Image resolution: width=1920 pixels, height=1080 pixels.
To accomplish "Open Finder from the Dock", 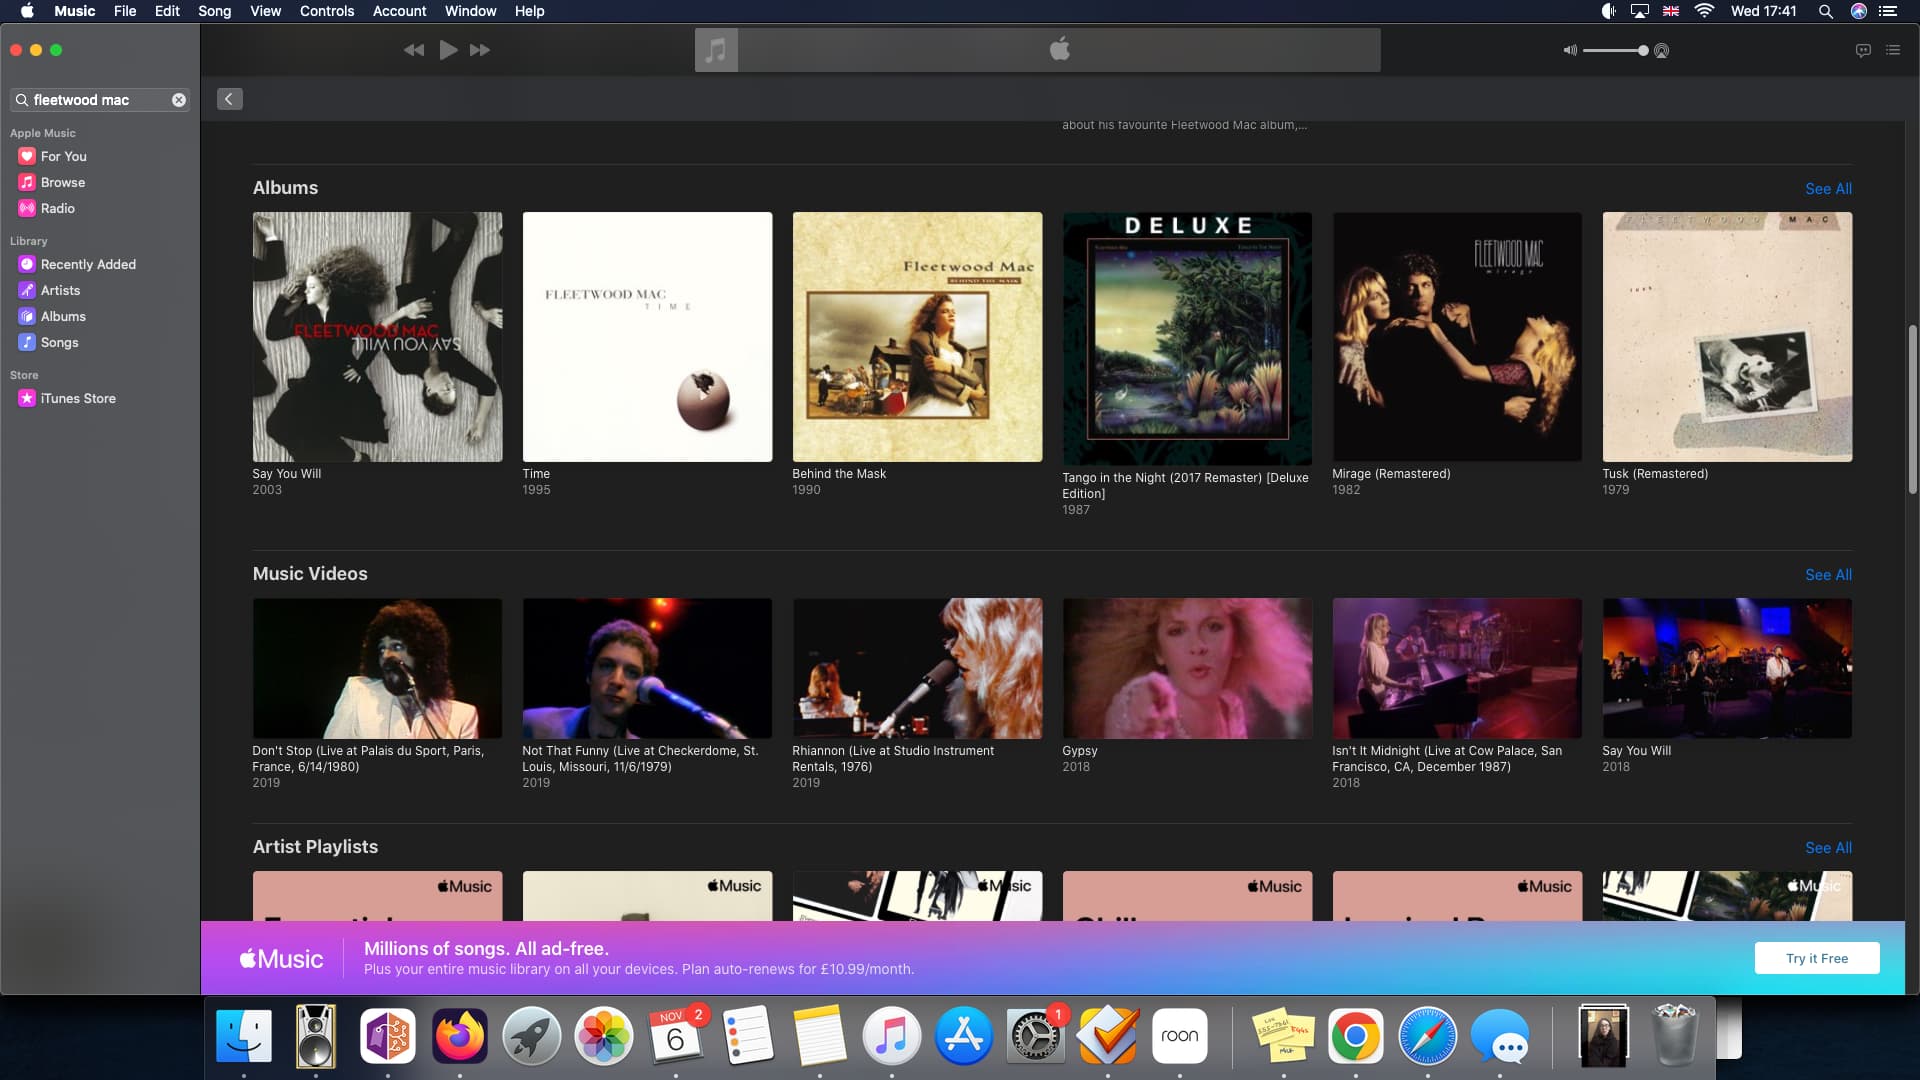I will click(x=244, y=1035).
